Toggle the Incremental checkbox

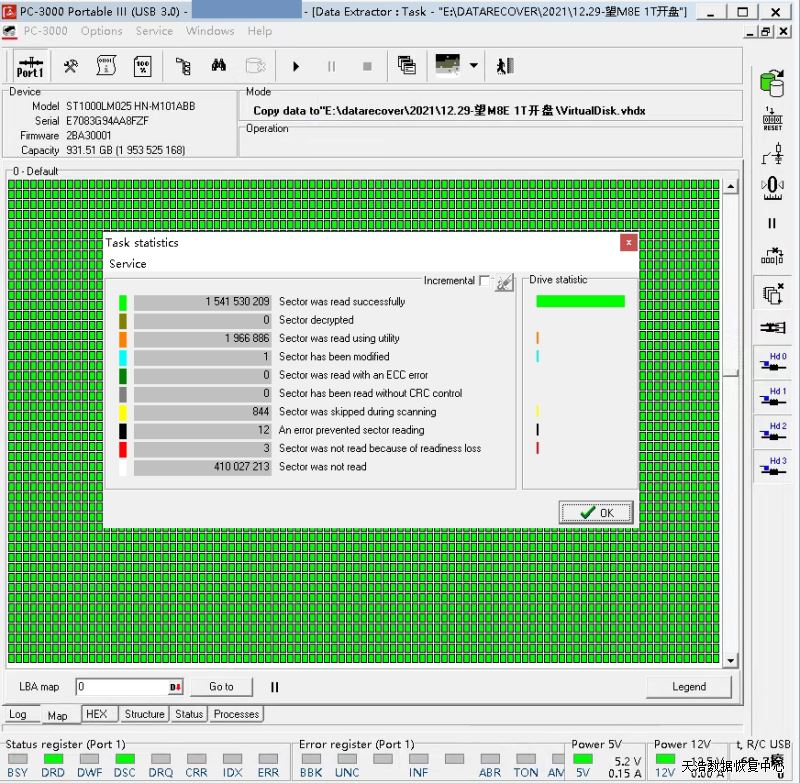(x=485, y=281)
